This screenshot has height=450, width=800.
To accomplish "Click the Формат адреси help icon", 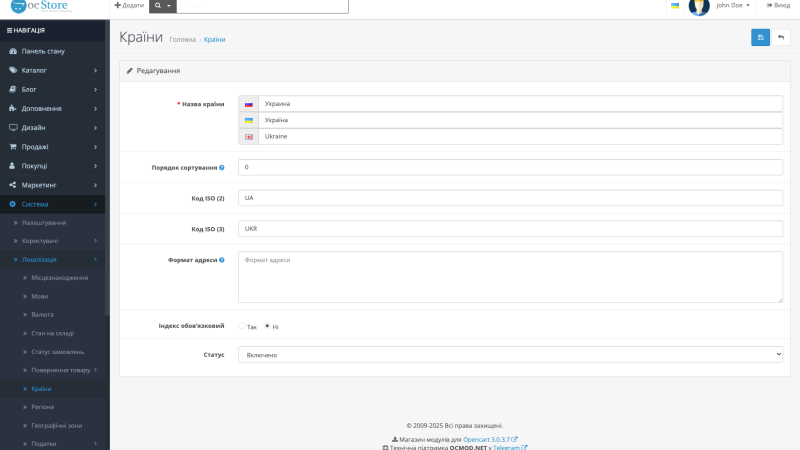I will pyautogui.click(x=222, y=260).
